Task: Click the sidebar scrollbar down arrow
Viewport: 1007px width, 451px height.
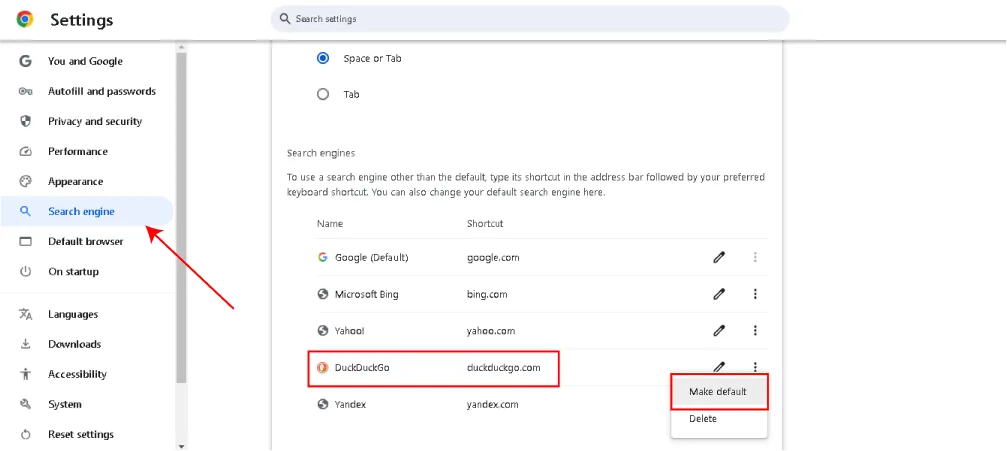Action: [x=181, y=446]
